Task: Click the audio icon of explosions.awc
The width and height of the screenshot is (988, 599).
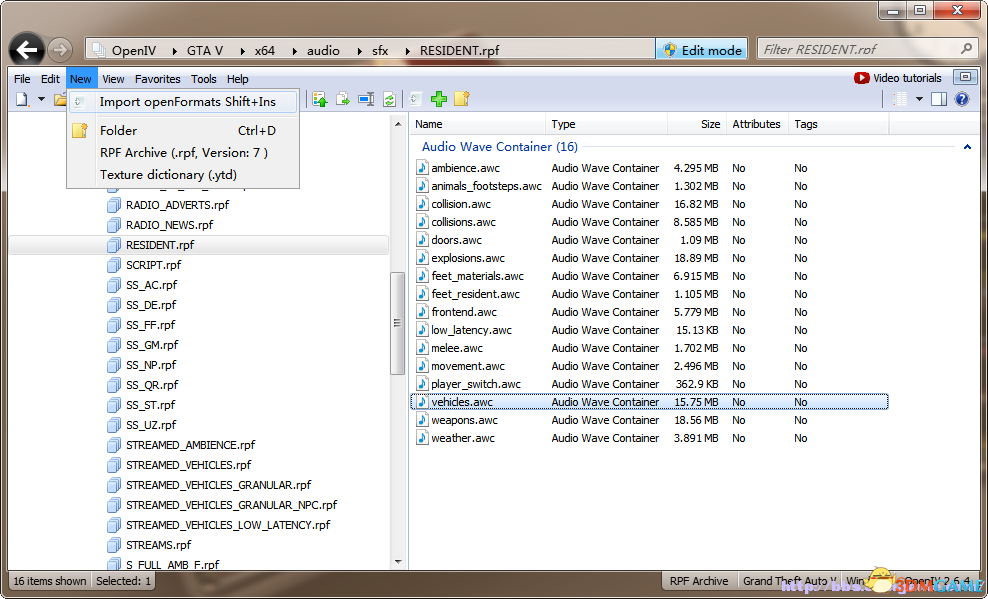Action: (422, 258)
